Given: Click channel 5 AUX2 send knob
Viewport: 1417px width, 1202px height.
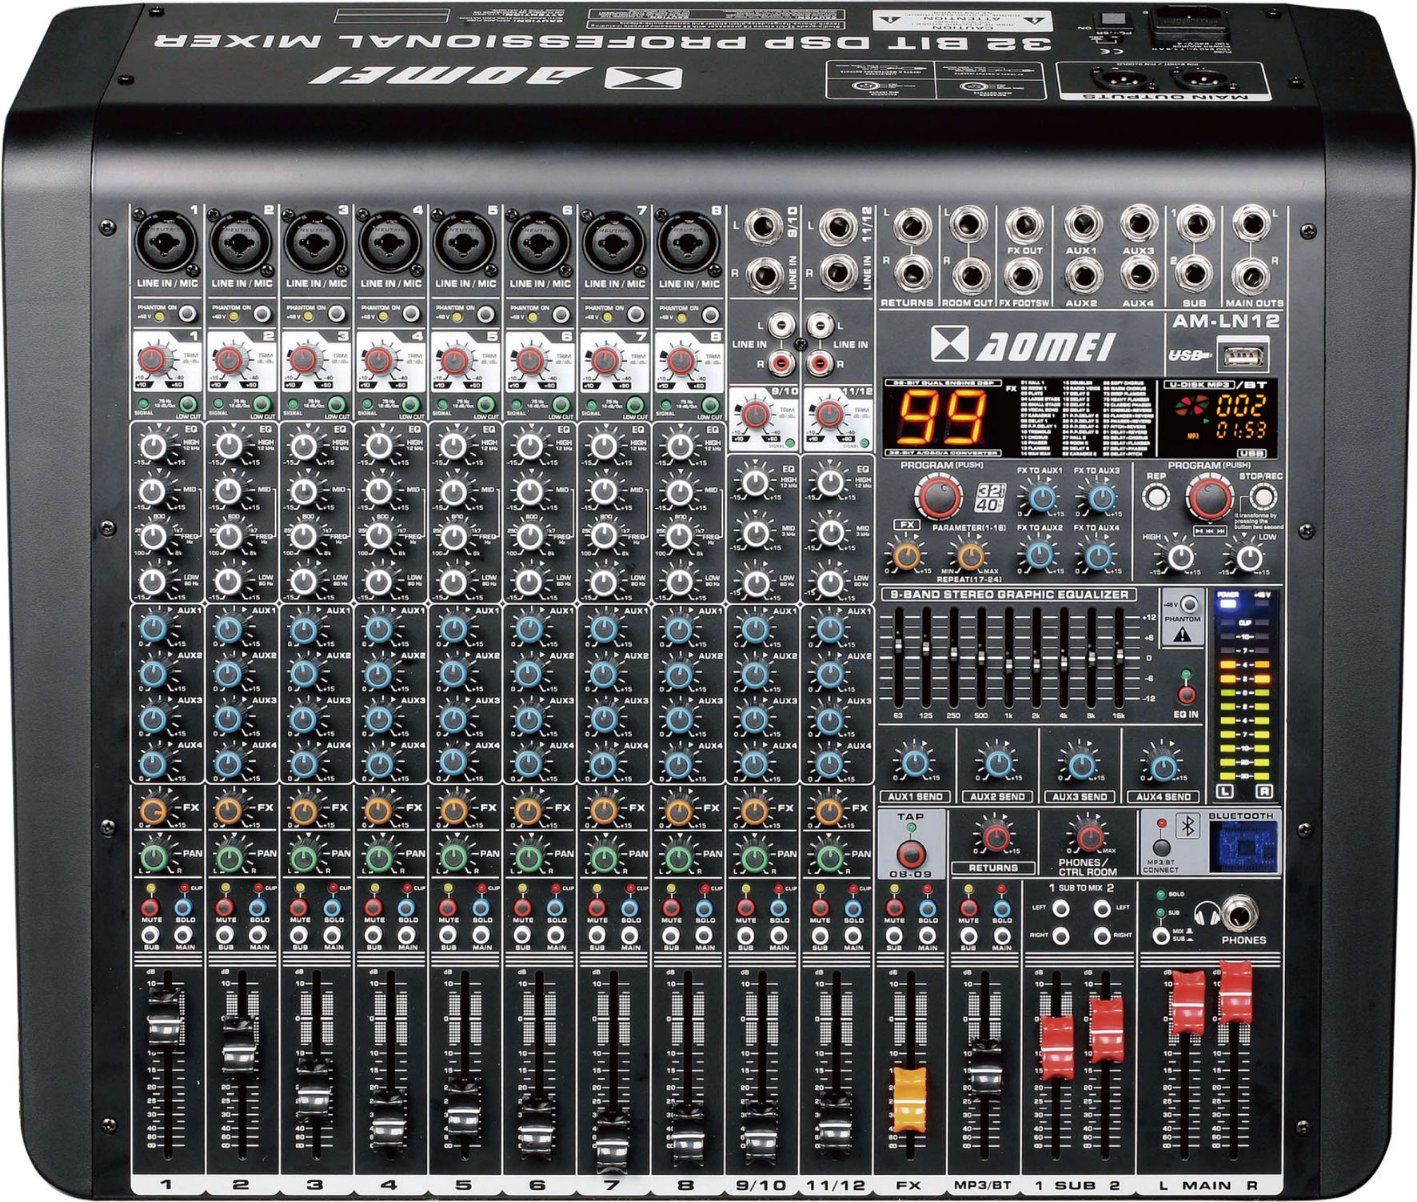Looking at the screenshot, I should click(x=453, y=673).
